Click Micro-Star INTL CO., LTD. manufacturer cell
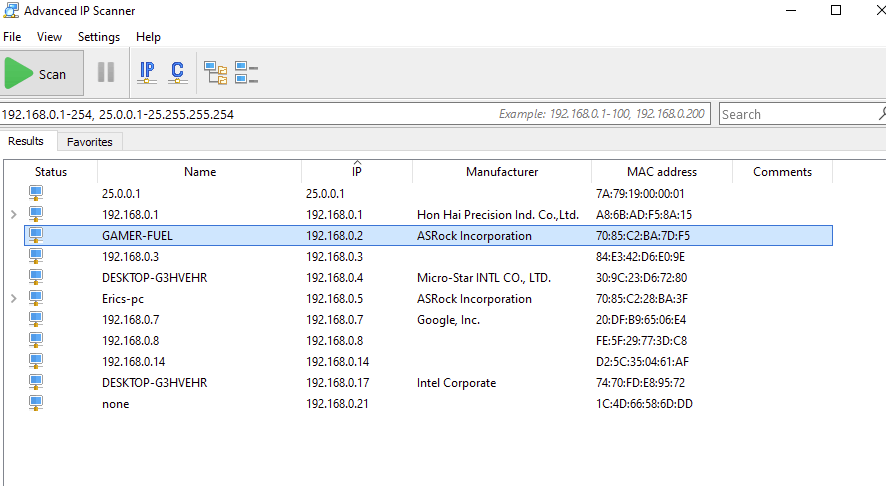This screenshot has width=886, height=486. tap(484, 278)
